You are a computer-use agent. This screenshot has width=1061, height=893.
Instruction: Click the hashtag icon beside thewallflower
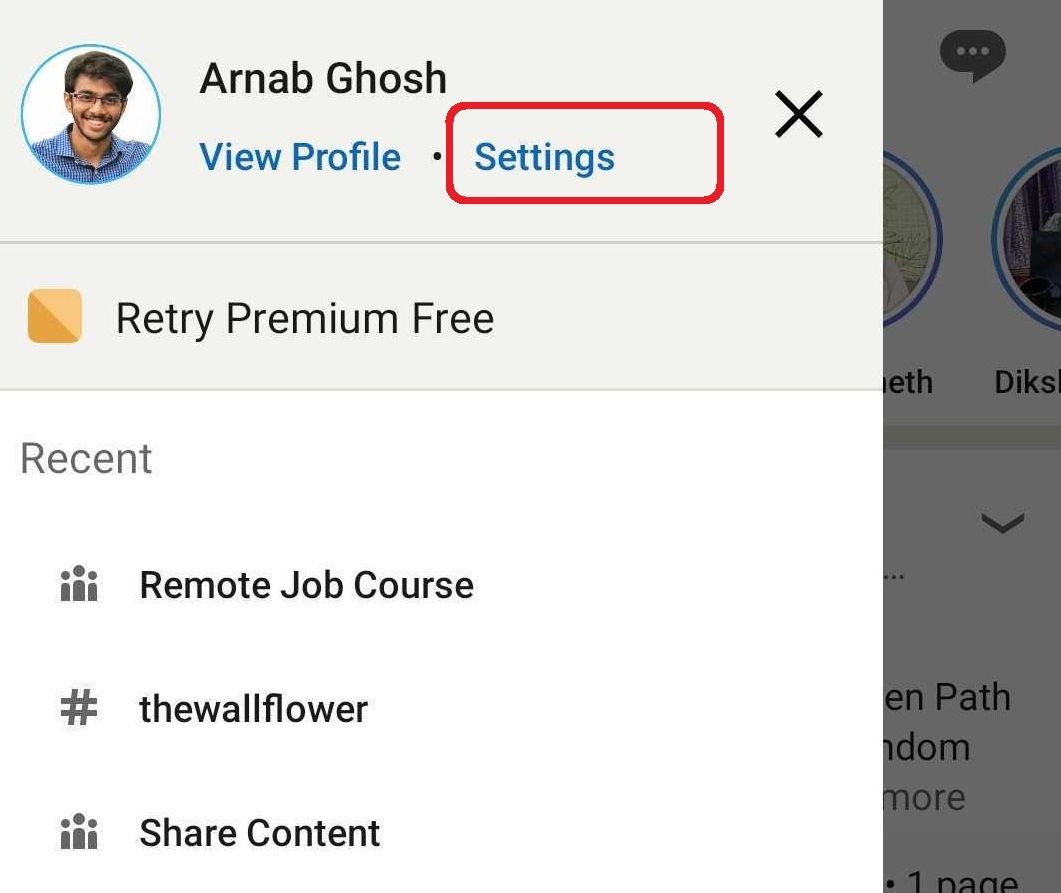pos(78,709)
